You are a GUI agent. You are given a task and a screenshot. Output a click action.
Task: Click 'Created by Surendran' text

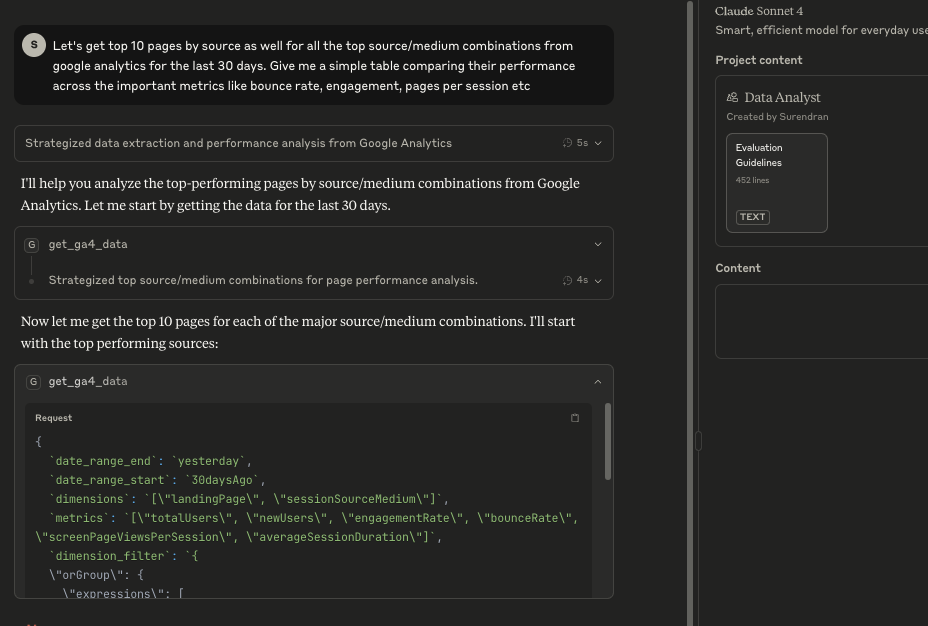pos(777,117)
